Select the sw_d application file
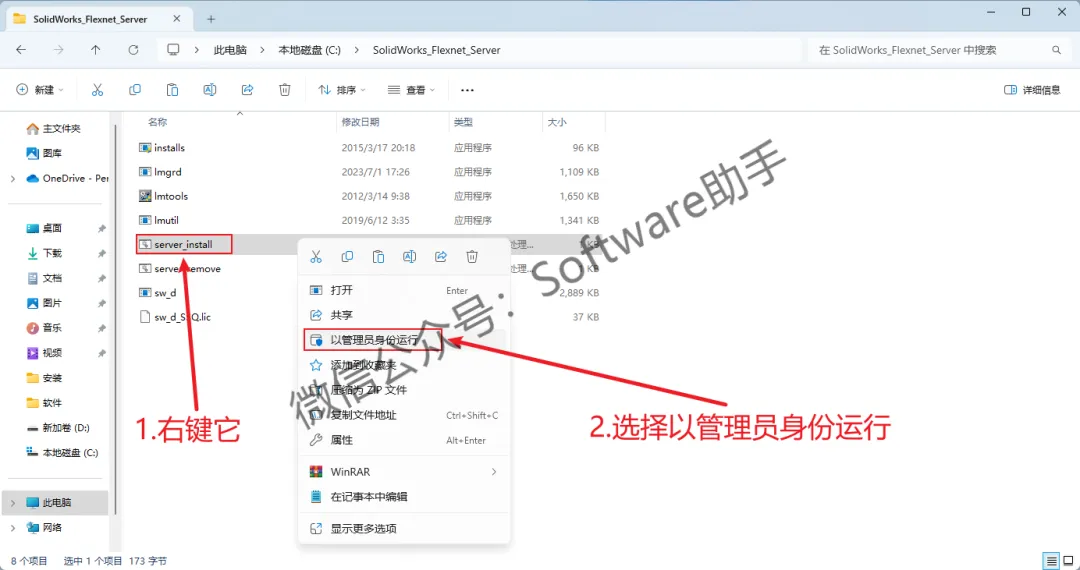1080x570 pixels. (165, 293)
